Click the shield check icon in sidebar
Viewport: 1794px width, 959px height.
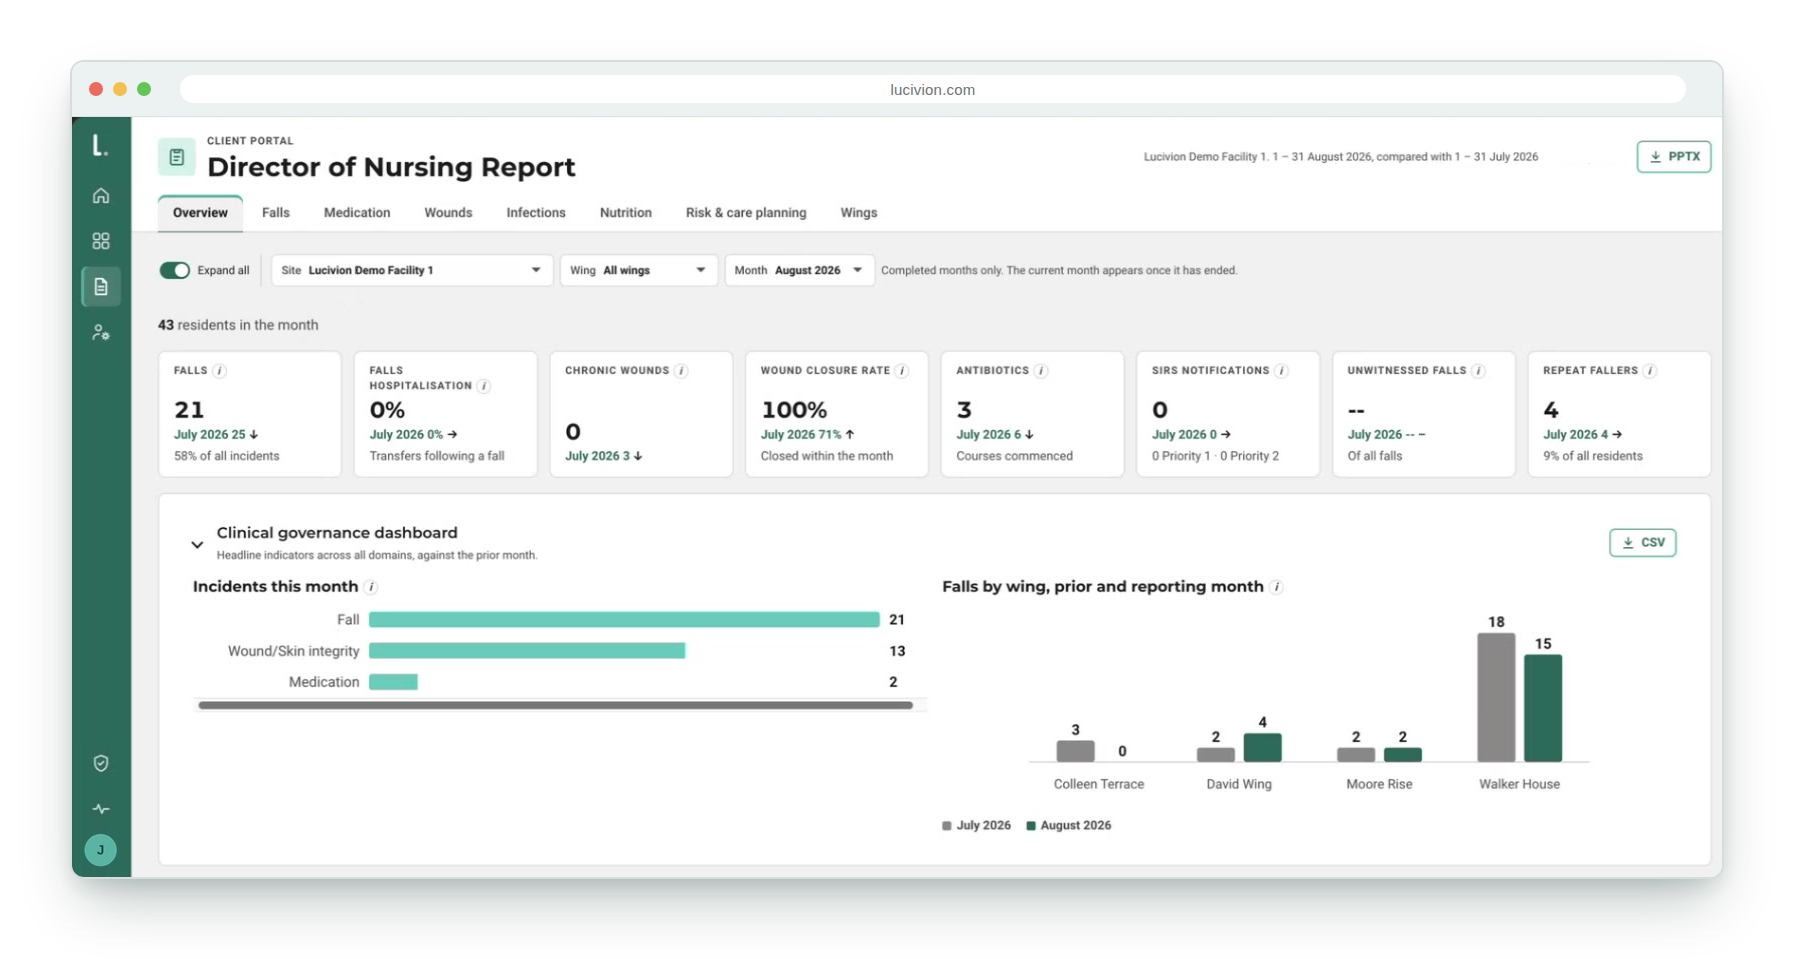click(x=101, y=763)
